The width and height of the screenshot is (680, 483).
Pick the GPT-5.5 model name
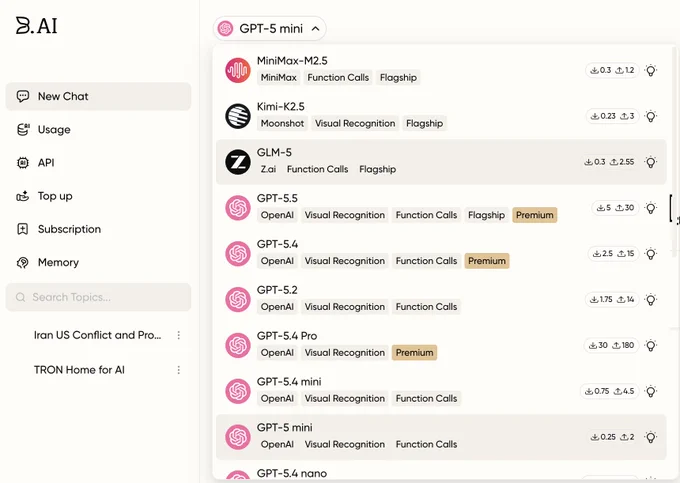pyautogui.click(x=277, y=199)
